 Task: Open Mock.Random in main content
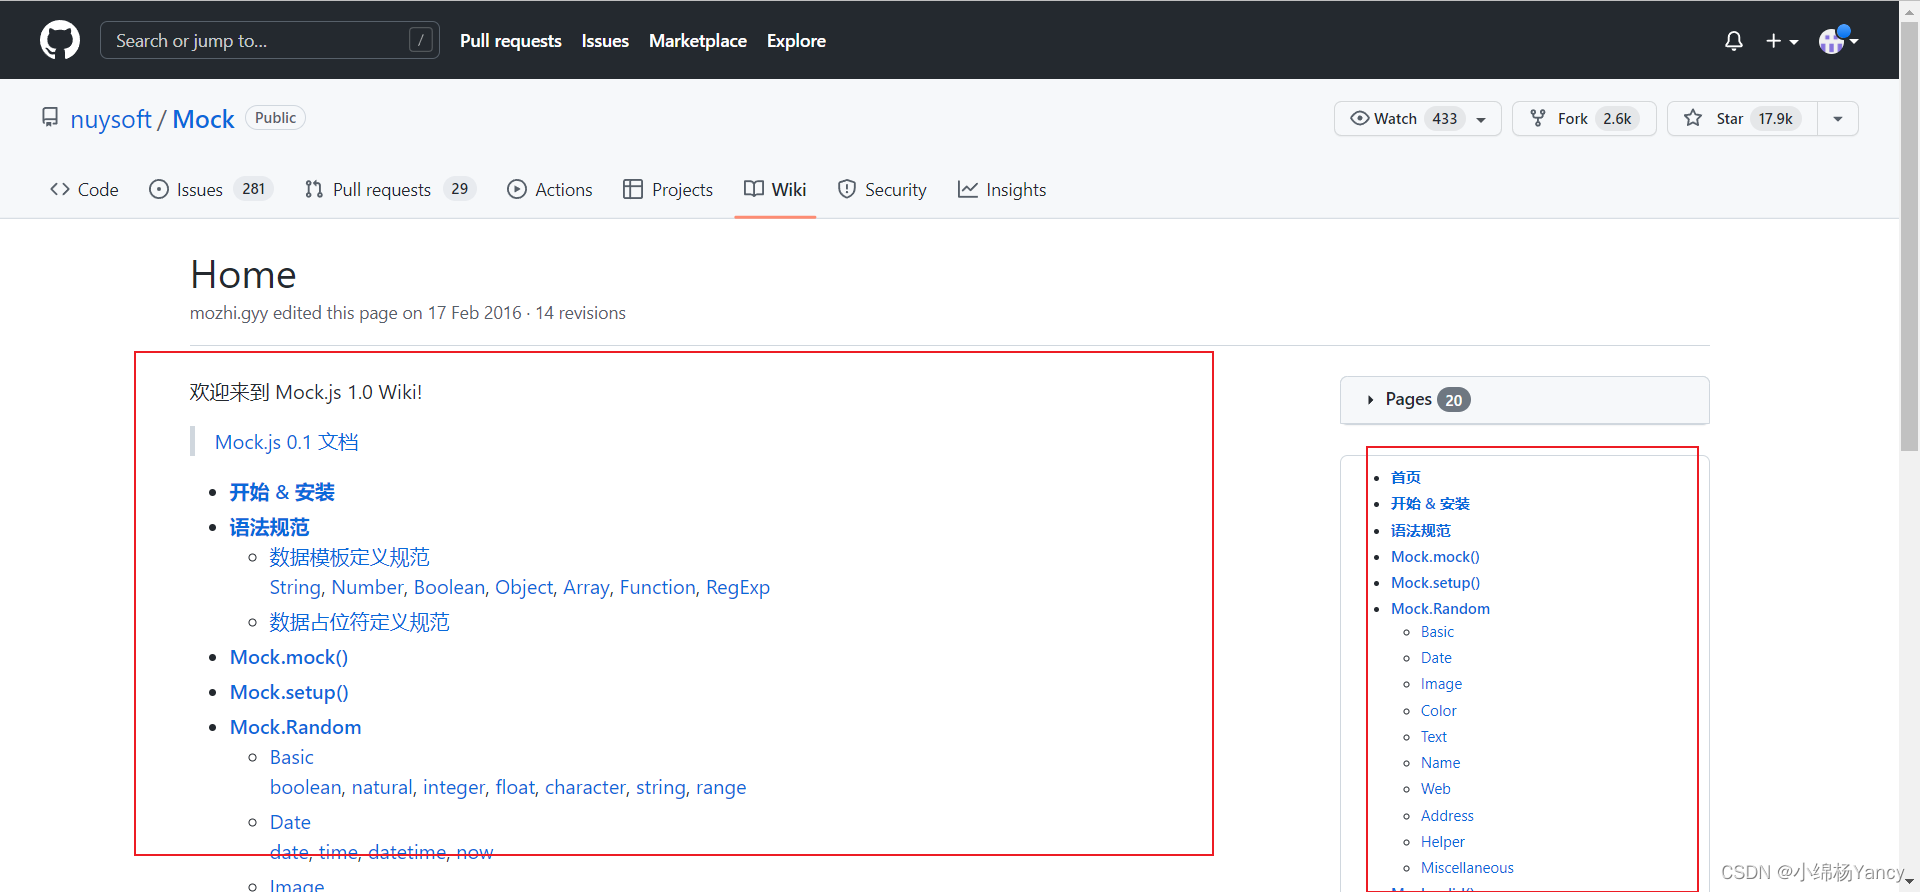[x=295, y=727]
